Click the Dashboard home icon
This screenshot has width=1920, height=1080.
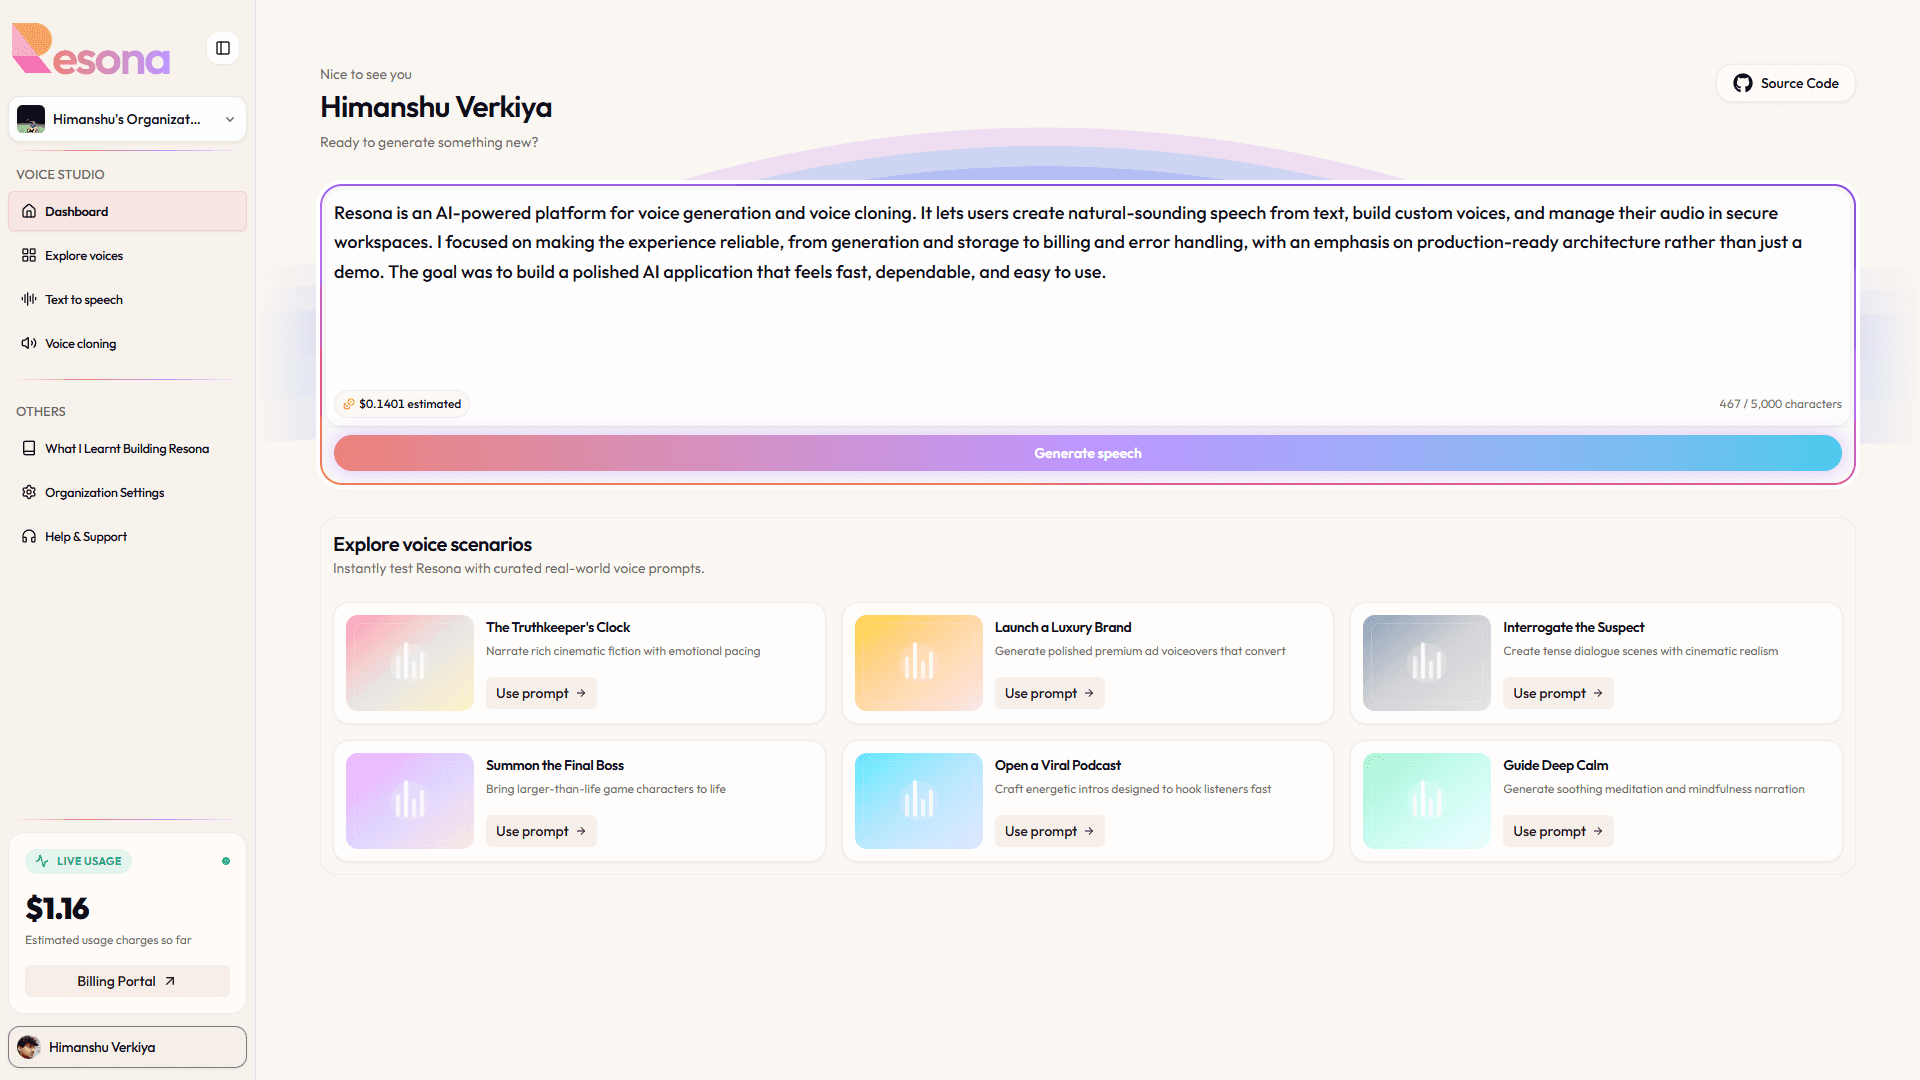(29, 211)
